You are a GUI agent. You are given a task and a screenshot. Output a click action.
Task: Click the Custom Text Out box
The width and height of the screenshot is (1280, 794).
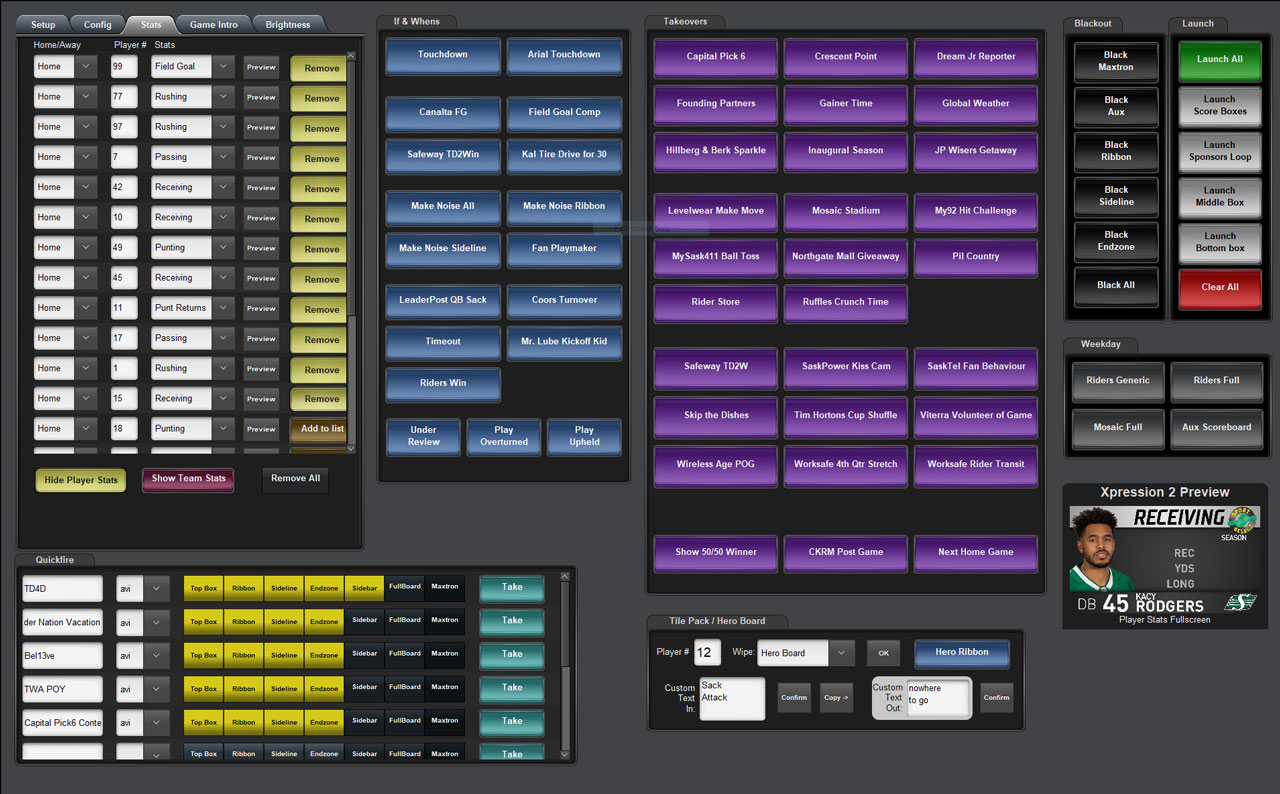[x=938, y=697]
